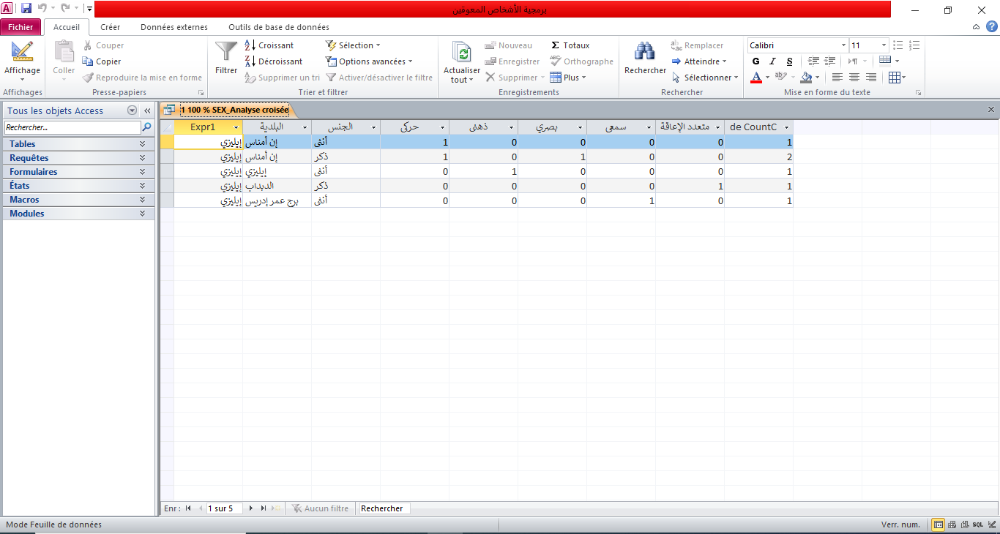Image resolution: width=1000 pixels, height=534 pixels.
Task: Expand the Formulaires group
Action: pos(78,172)
